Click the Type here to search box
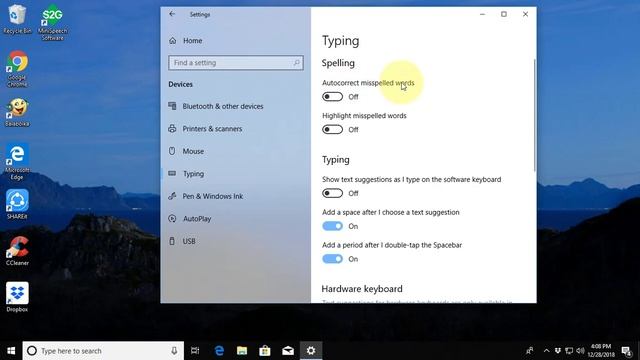The height and width of the screenshot is (360, 640). [103, 351]
